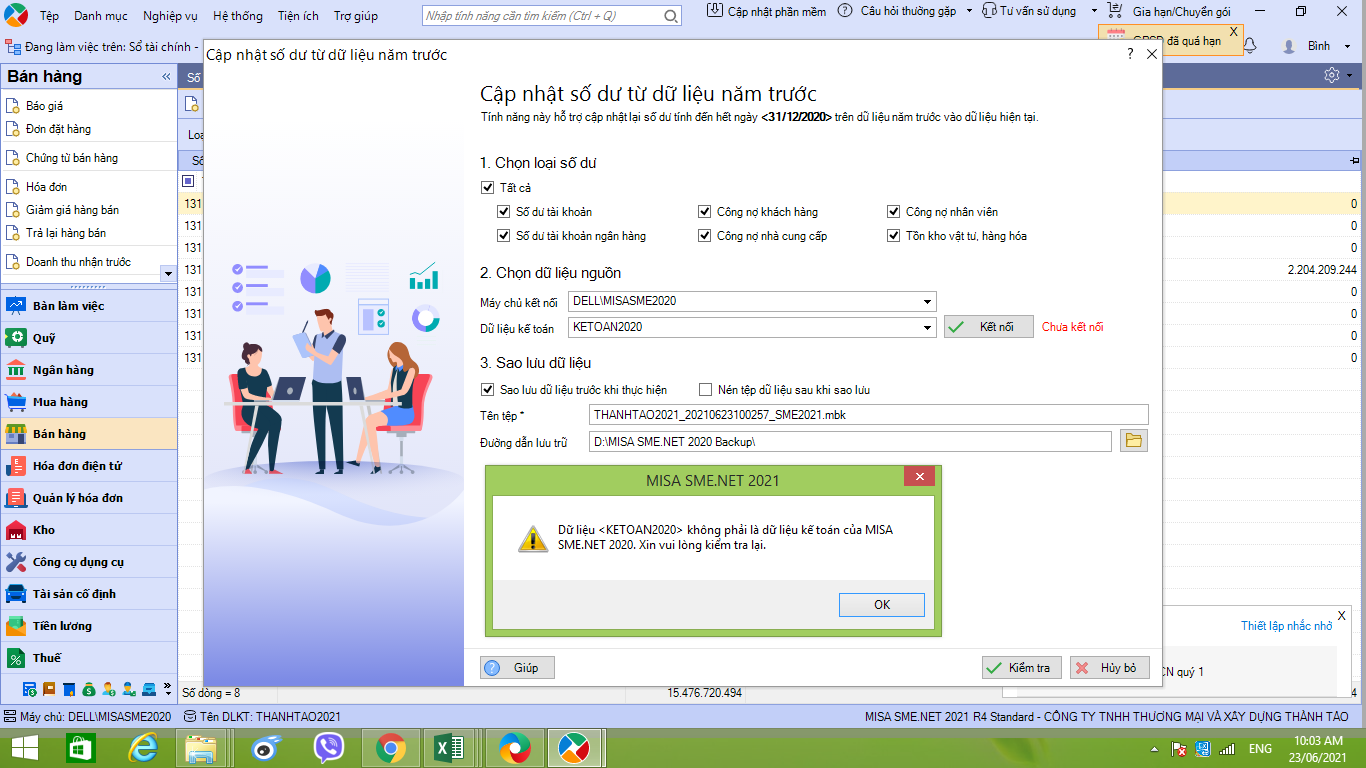Click the Thiết lập nhắc nhở link
Viewport: 1366px width, 768px height.
(x=1286, y=626)
